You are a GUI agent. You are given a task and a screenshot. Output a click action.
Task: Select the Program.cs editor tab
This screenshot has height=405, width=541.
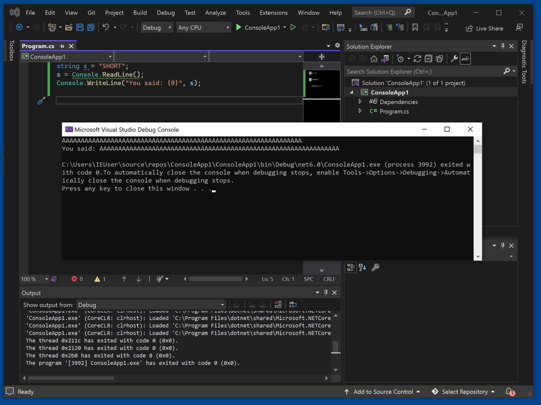click(x=38, y=46)
